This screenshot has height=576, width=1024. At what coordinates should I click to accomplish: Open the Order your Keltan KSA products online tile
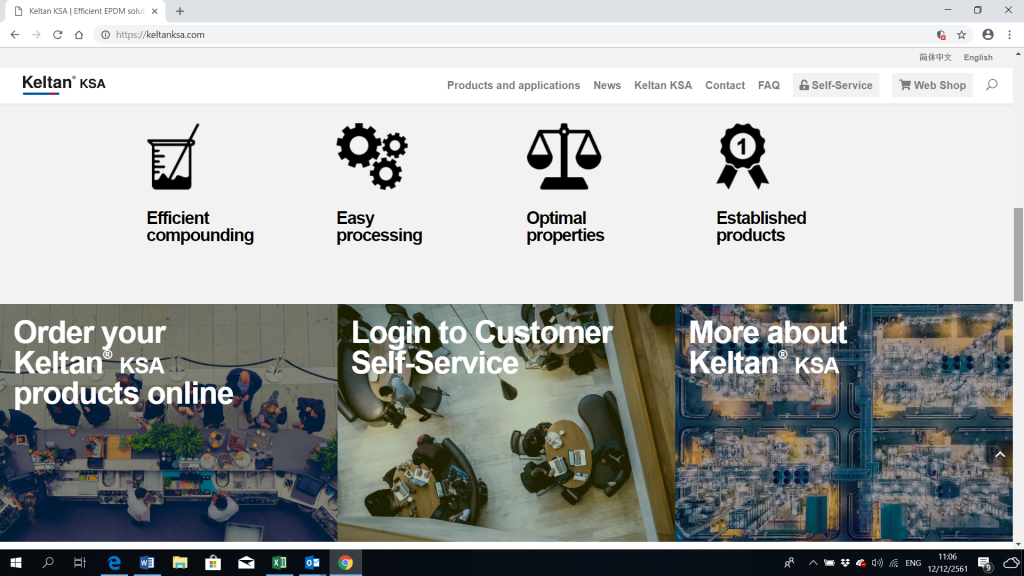(x=168, y=423)
